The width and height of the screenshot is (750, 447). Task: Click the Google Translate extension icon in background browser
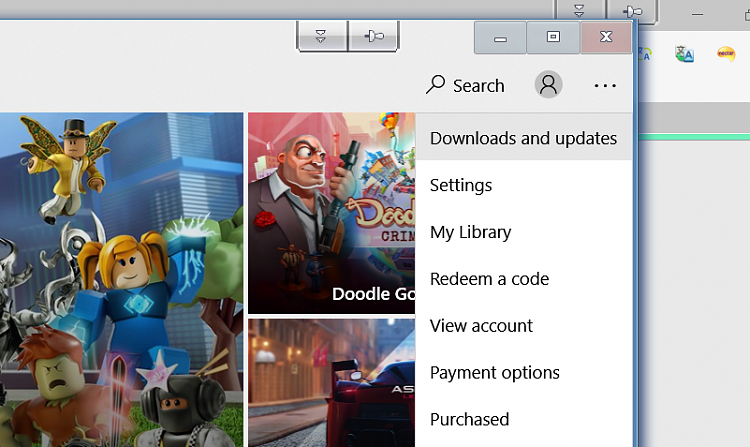[x=684, y=54]
